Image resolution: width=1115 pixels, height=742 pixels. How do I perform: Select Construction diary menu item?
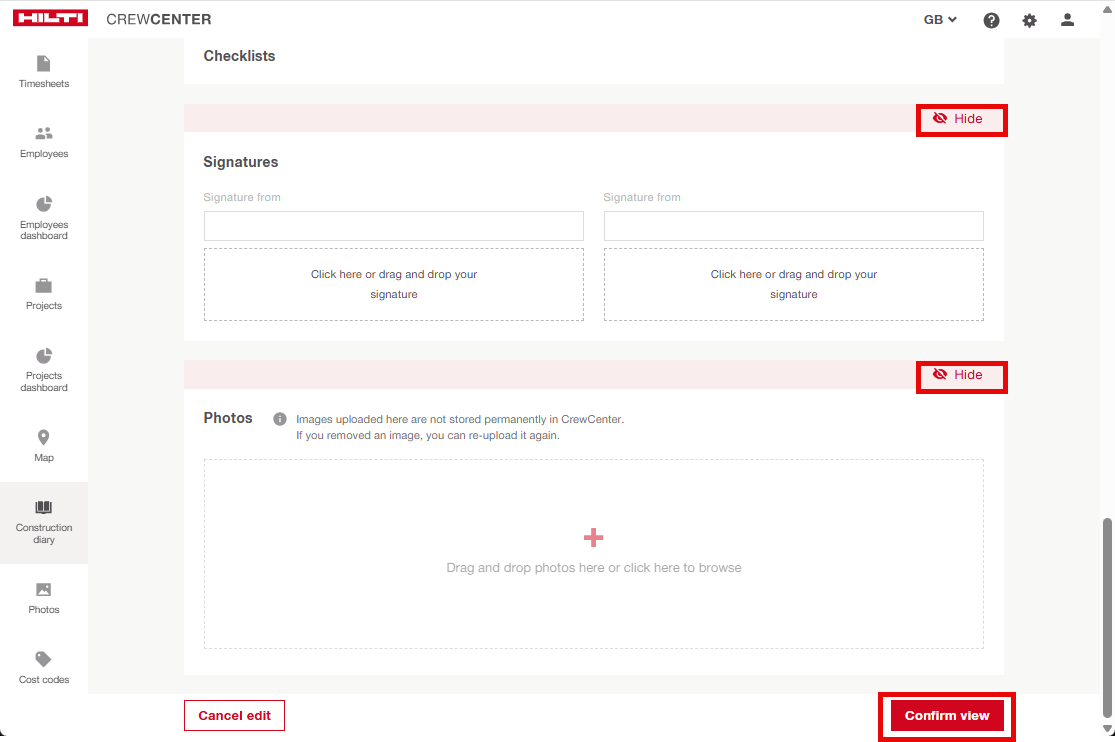tap(43, 522)
